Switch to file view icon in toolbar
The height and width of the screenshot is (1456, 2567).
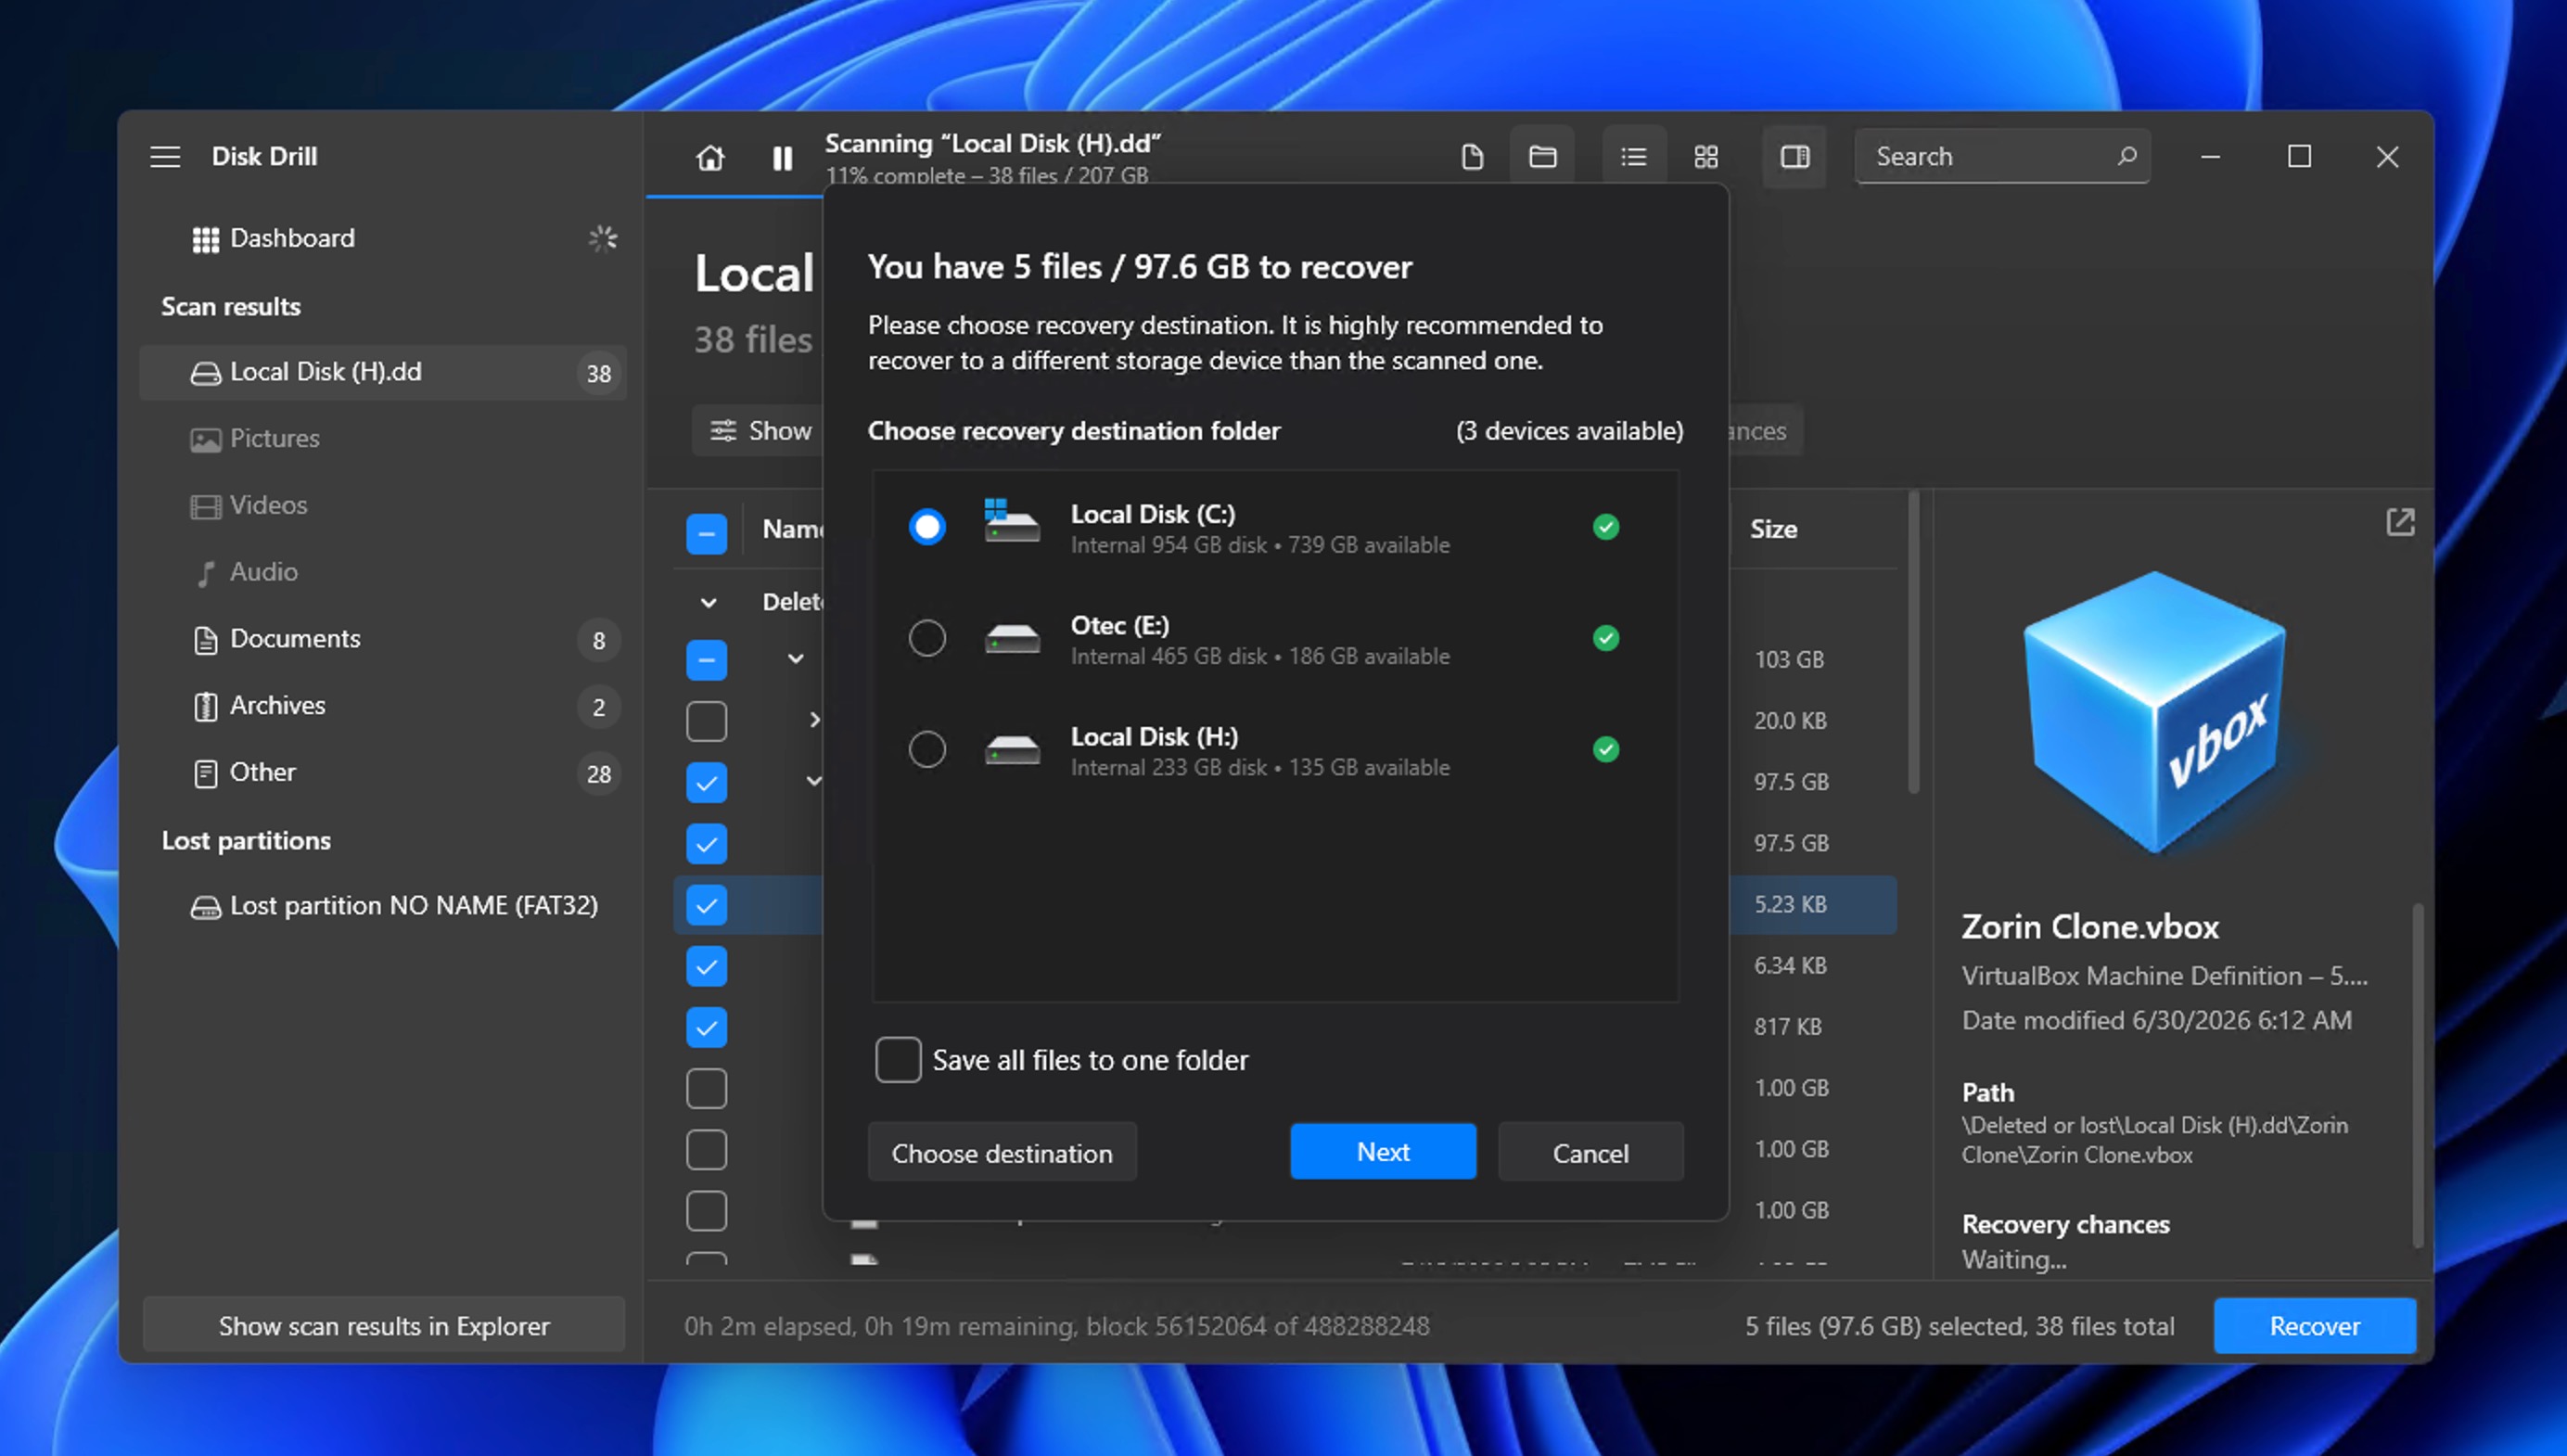pyautogui.click(x=1472, y=157)
